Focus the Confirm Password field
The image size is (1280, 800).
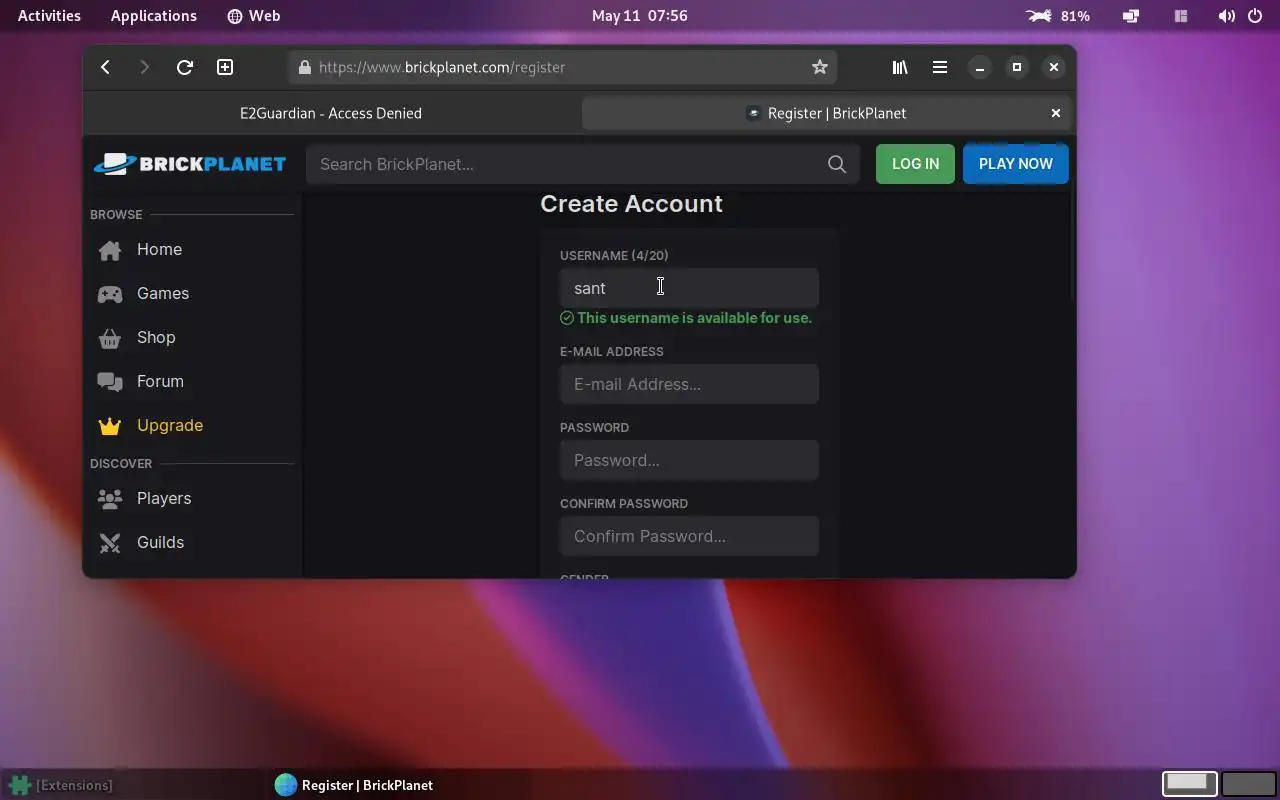[x=689, y=536]
